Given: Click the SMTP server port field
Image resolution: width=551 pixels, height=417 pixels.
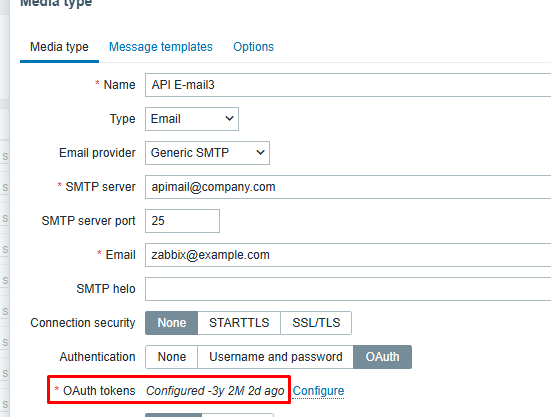Looking at the screenshot, I should 182,221.
